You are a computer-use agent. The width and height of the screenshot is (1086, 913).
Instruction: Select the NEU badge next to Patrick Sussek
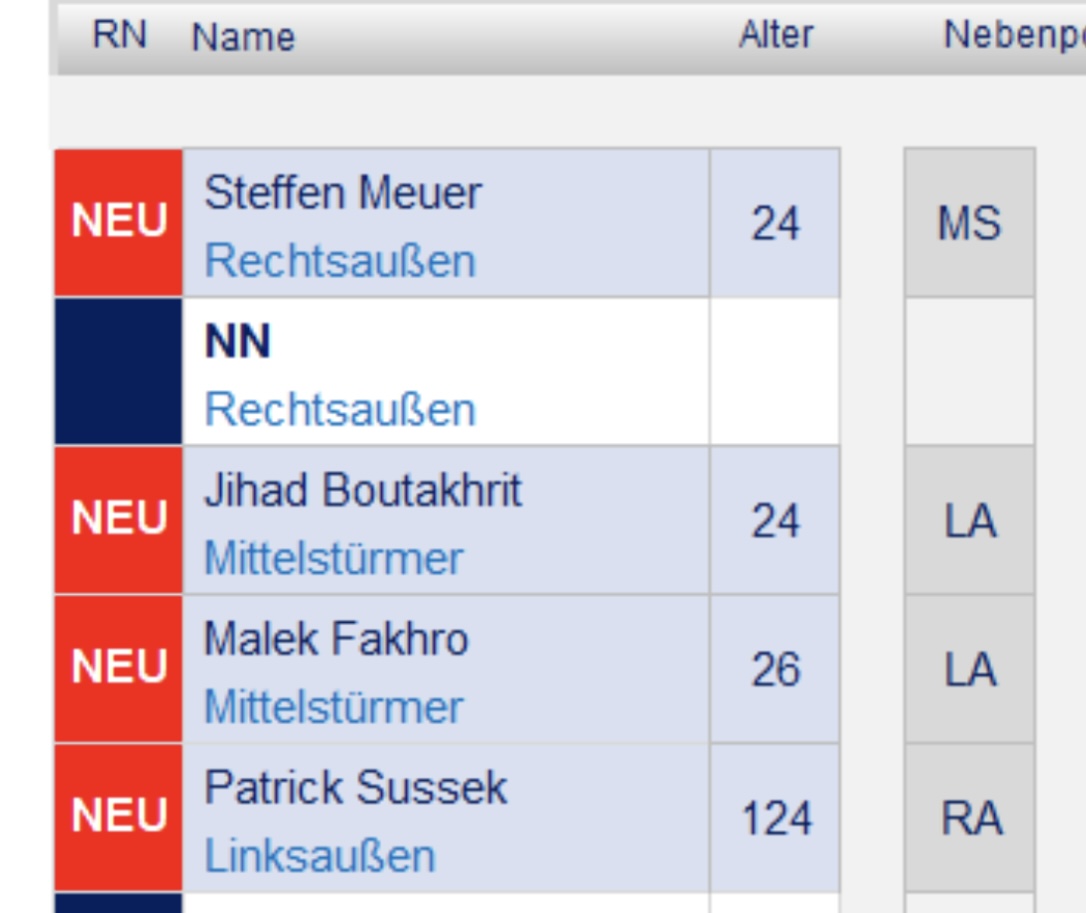coord(118,817)
